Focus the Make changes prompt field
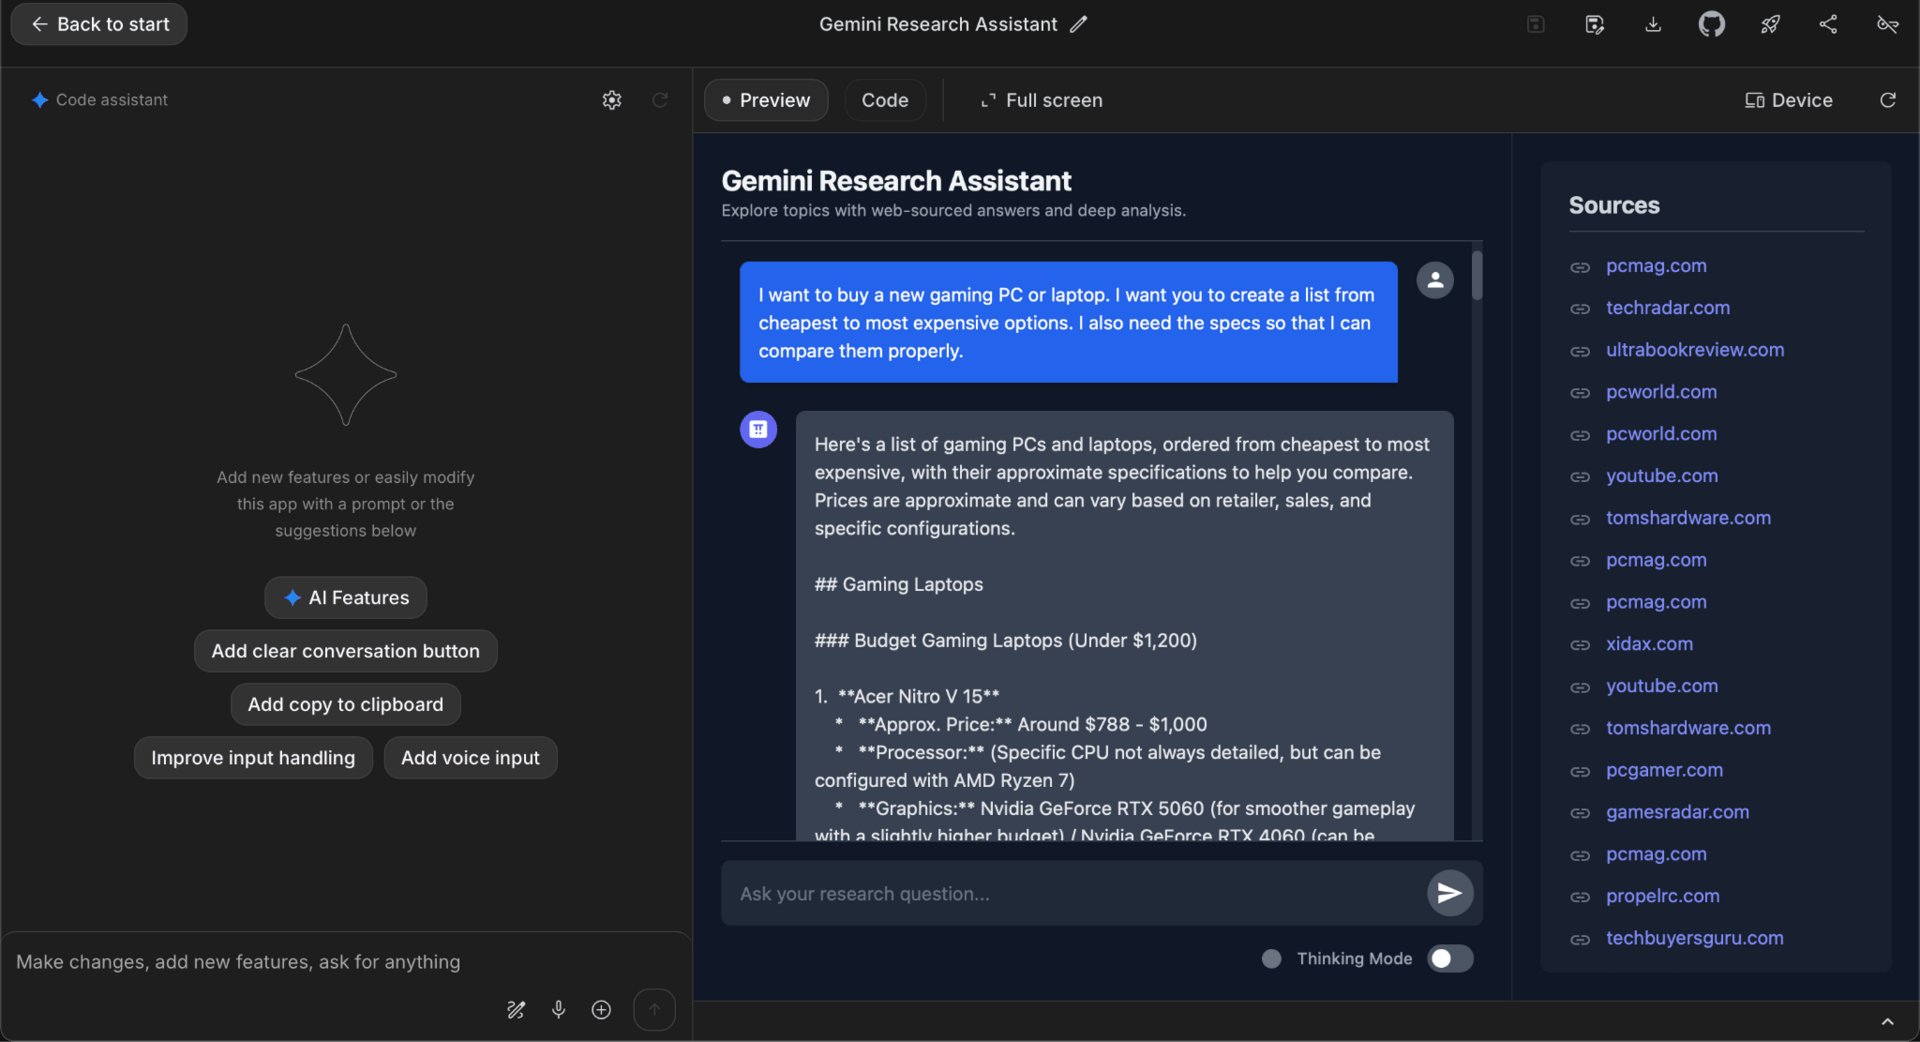This screenshot has width=1920, height=1042. coord(346,962)
